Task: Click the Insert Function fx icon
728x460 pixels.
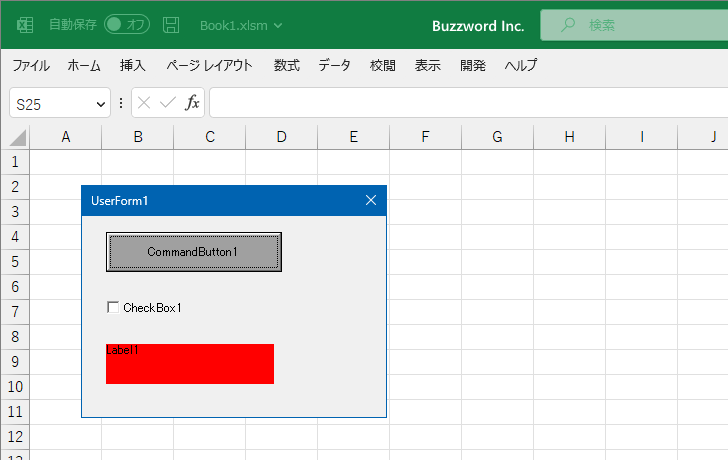Action: coord(192,103)
